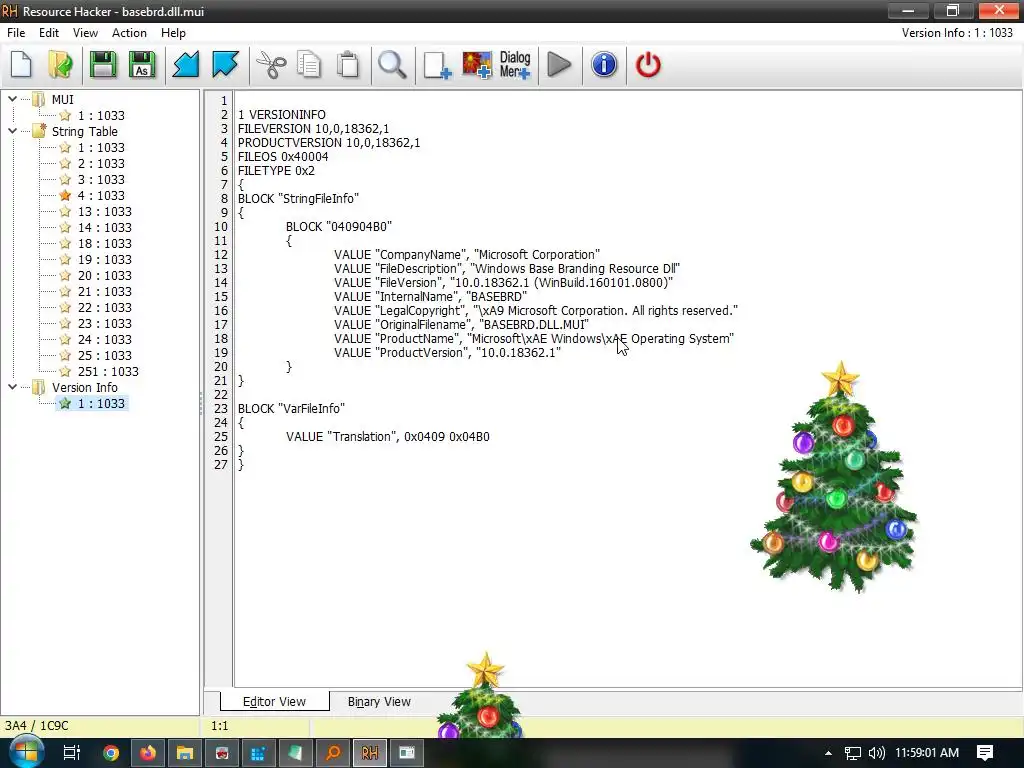Select String Table item 21 : 1033
This screenshot has width=1024, height=768.
tap(104, 291)
